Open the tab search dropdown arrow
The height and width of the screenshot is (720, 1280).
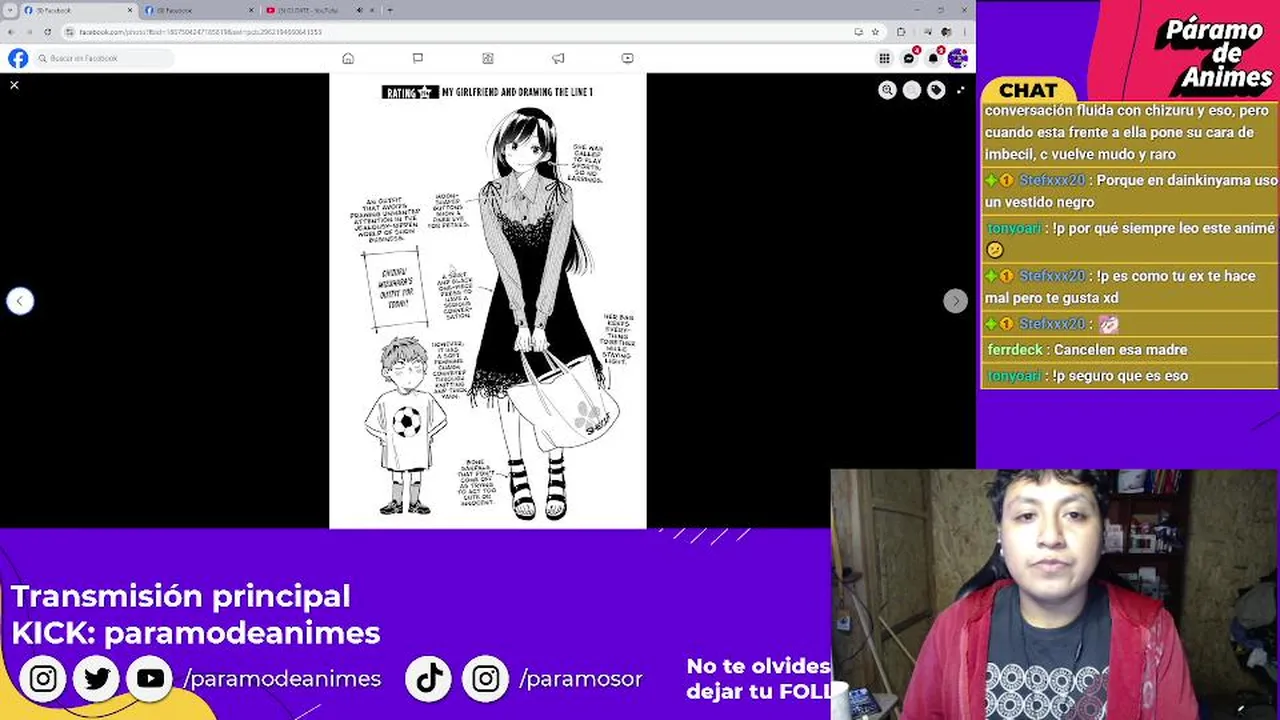(9, 10)
